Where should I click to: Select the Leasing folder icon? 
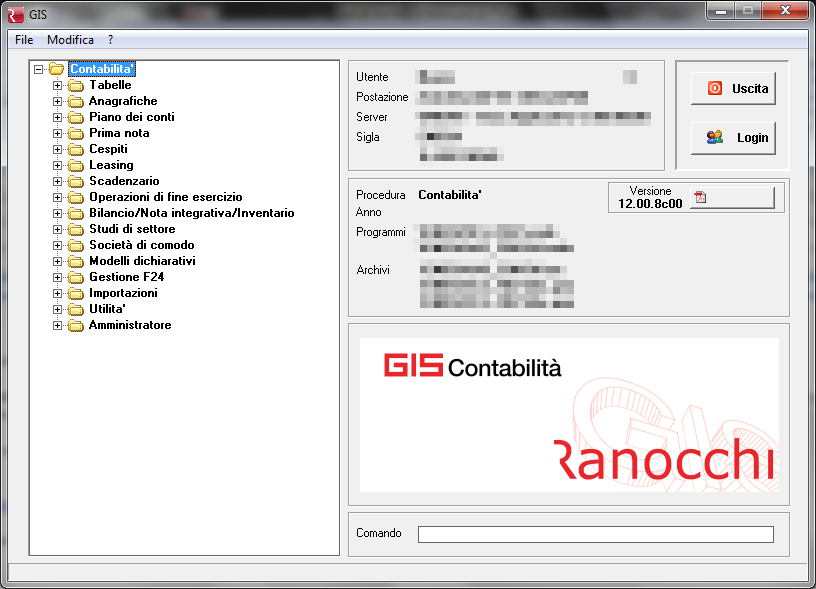(76, 165)
